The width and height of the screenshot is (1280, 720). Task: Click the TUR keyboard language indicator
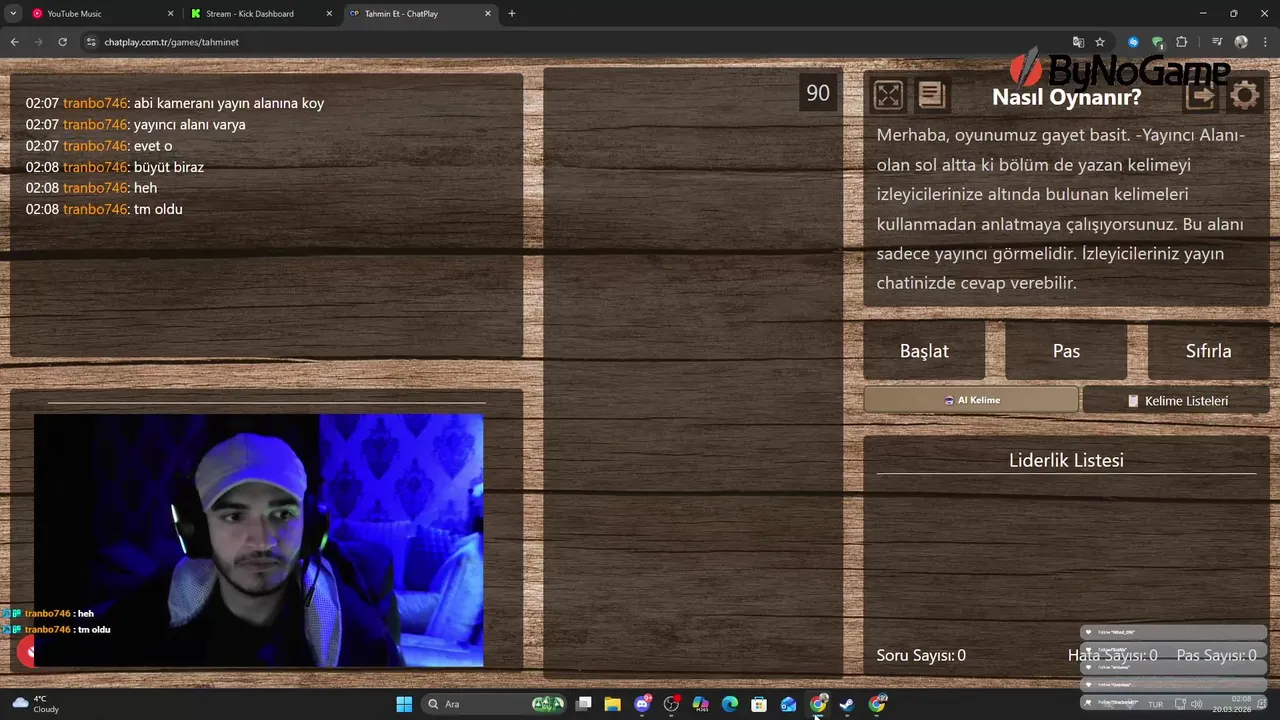pos(1155,704)
